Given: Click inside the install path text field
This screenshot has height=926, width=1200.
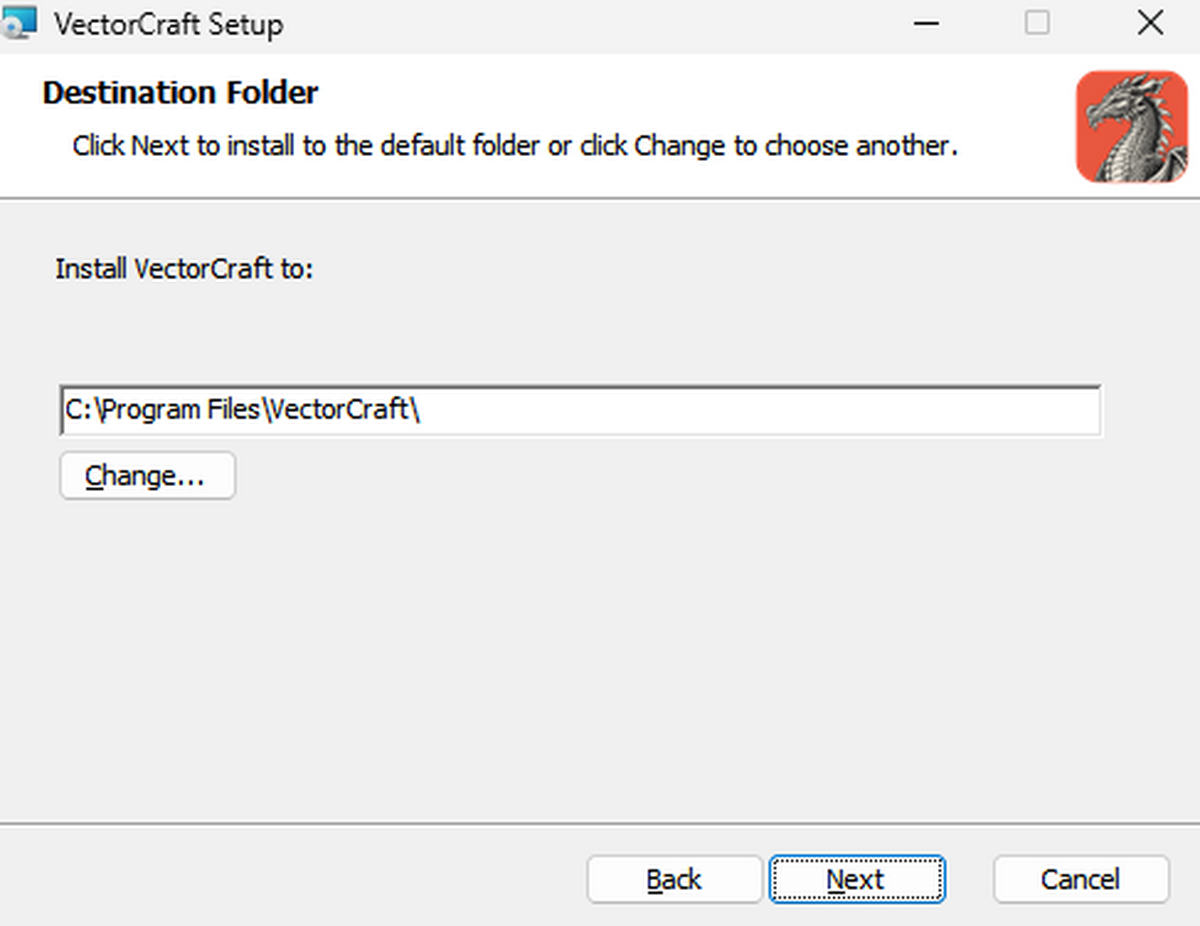Looking at the screenshot, I should 580,410.
